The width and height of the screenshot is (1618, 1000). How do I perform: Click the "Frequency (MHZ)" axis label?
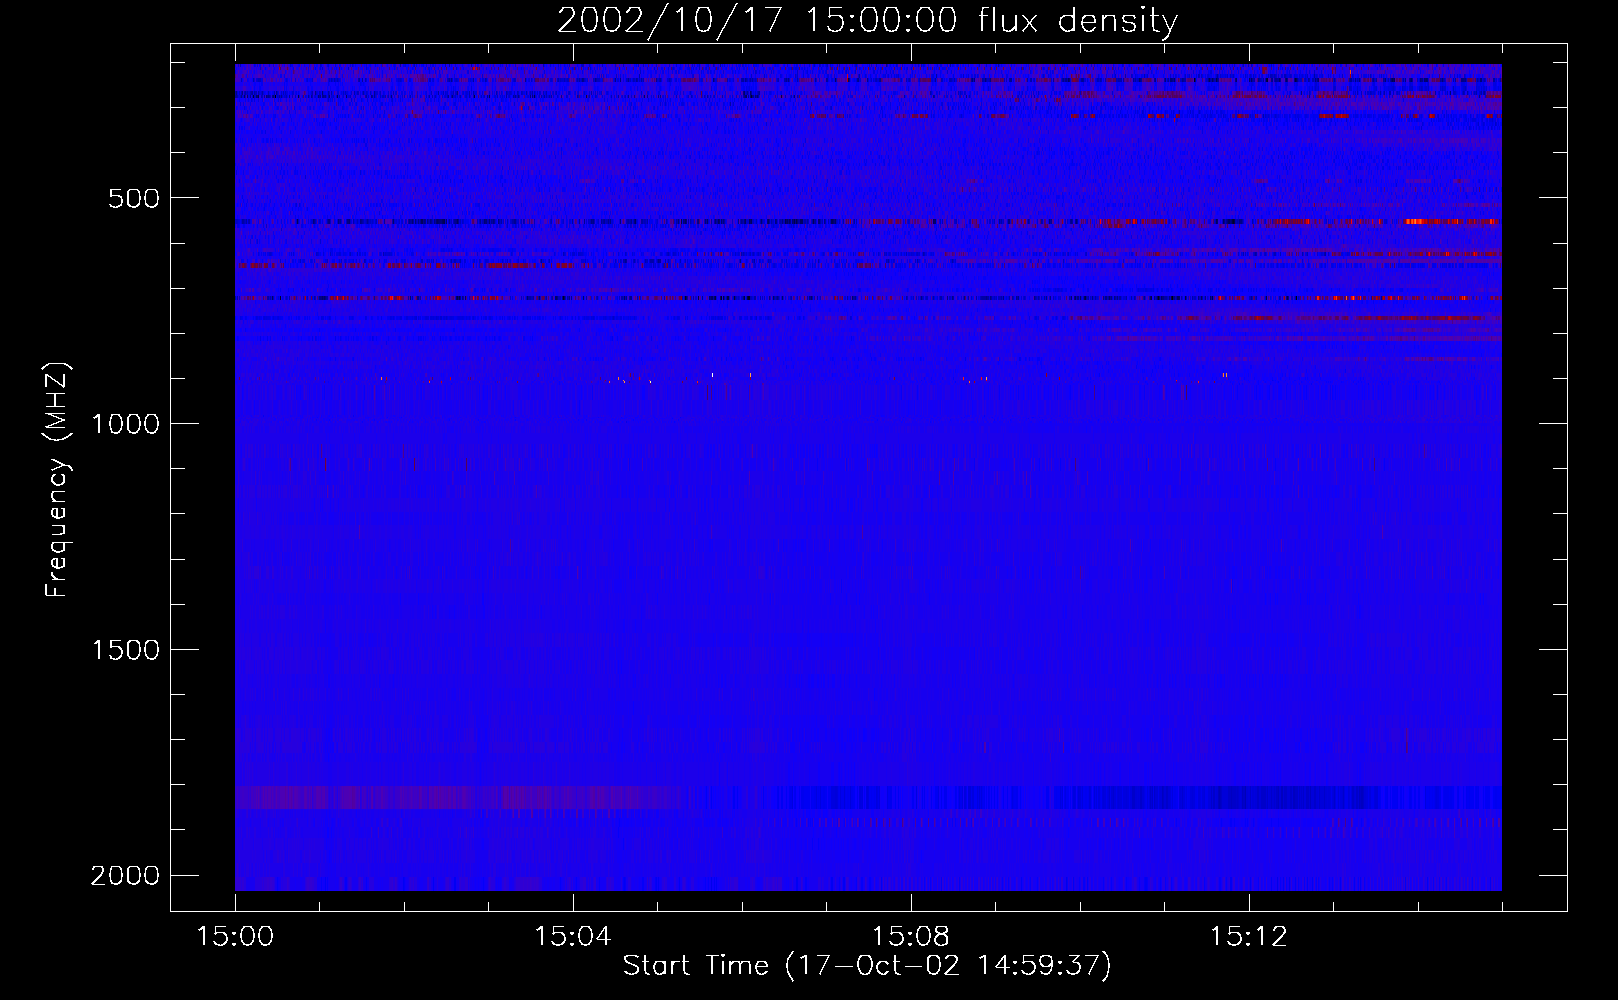pos(57,480)
